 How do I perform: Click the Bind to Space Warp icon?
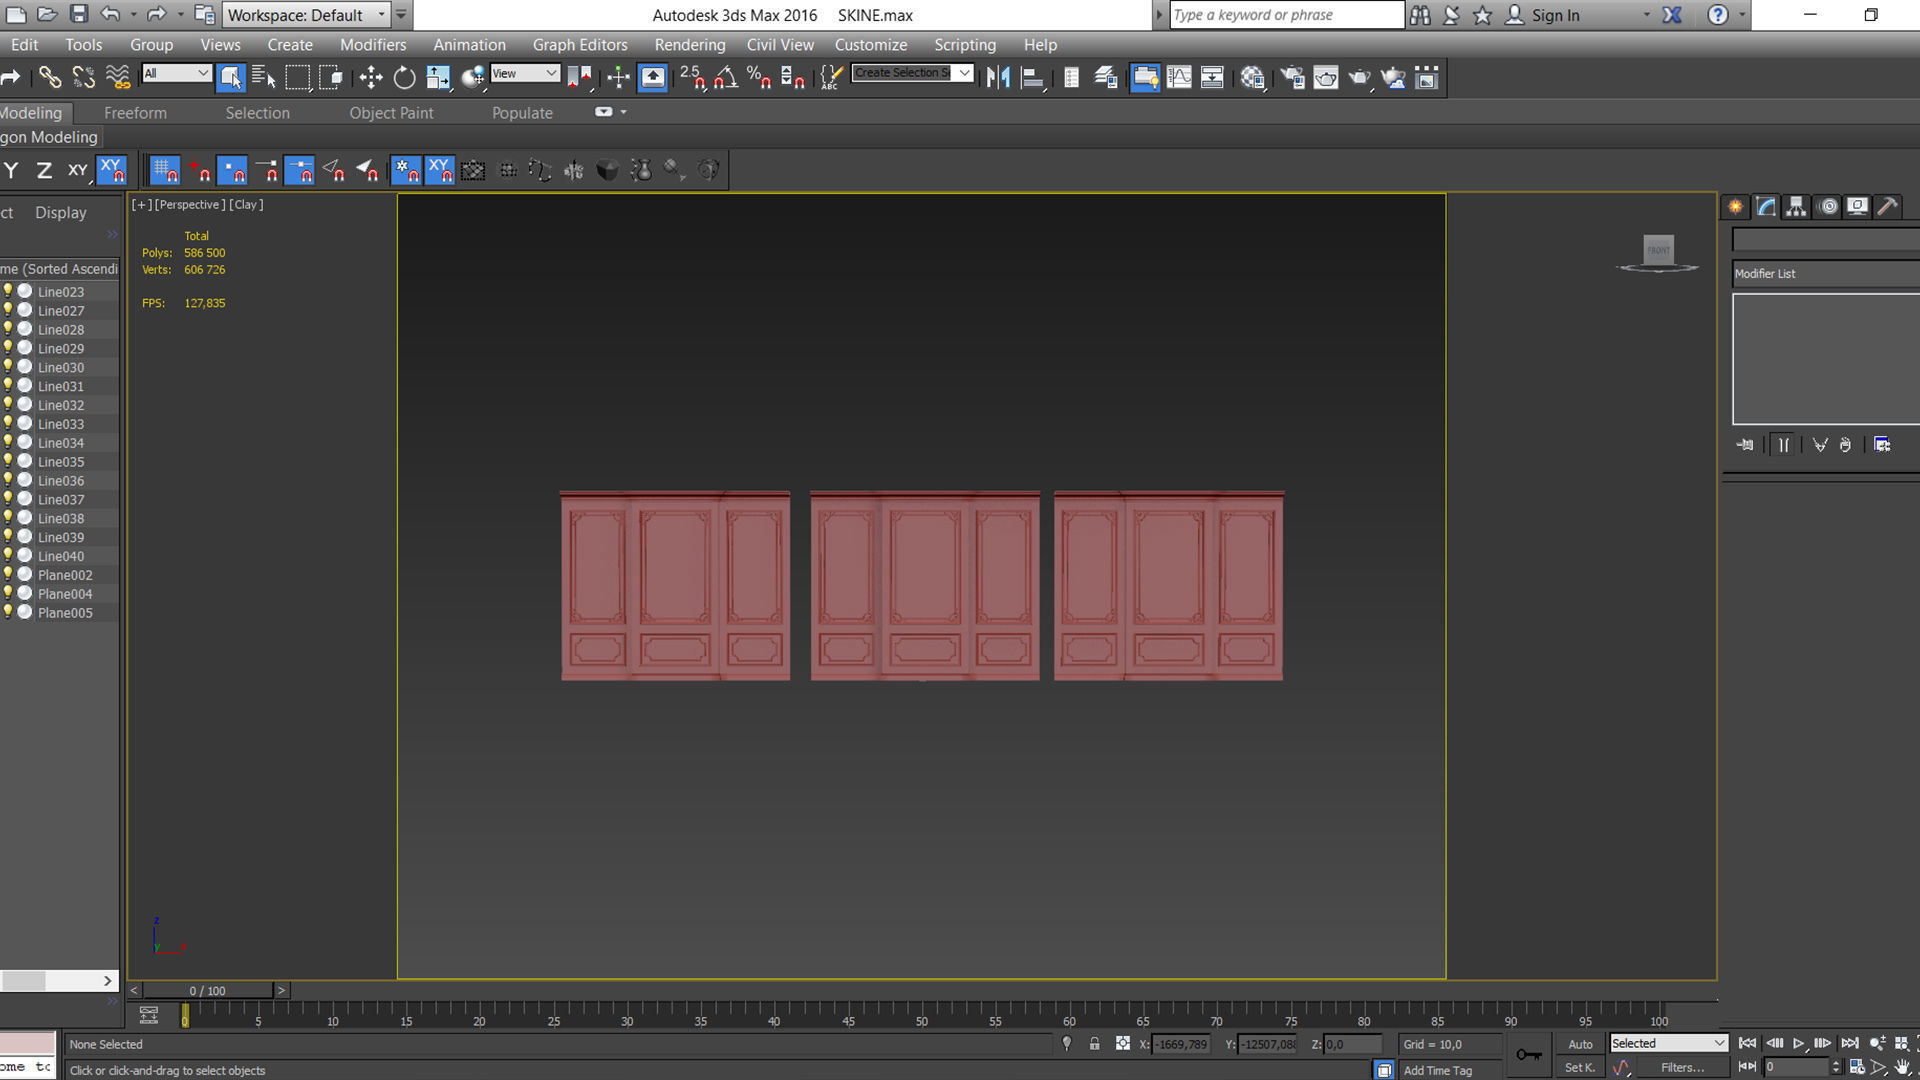(118, 77)
